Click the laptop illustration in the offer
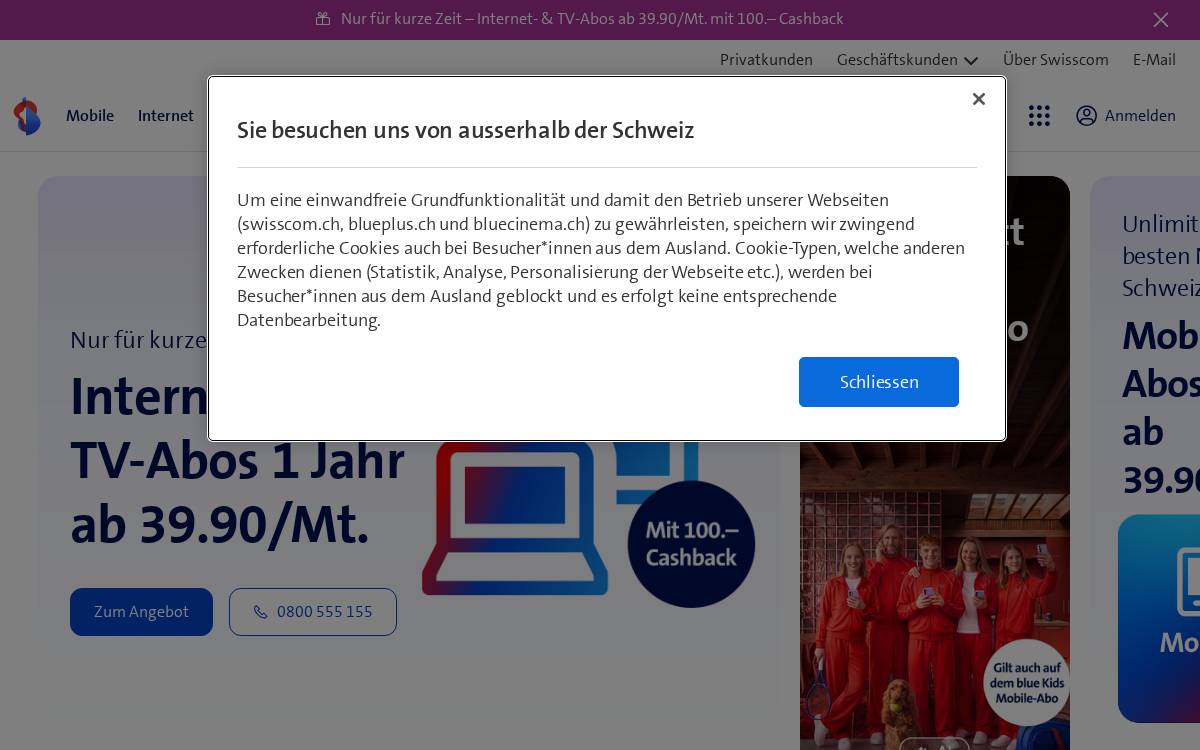 click(x=514, y=520)
